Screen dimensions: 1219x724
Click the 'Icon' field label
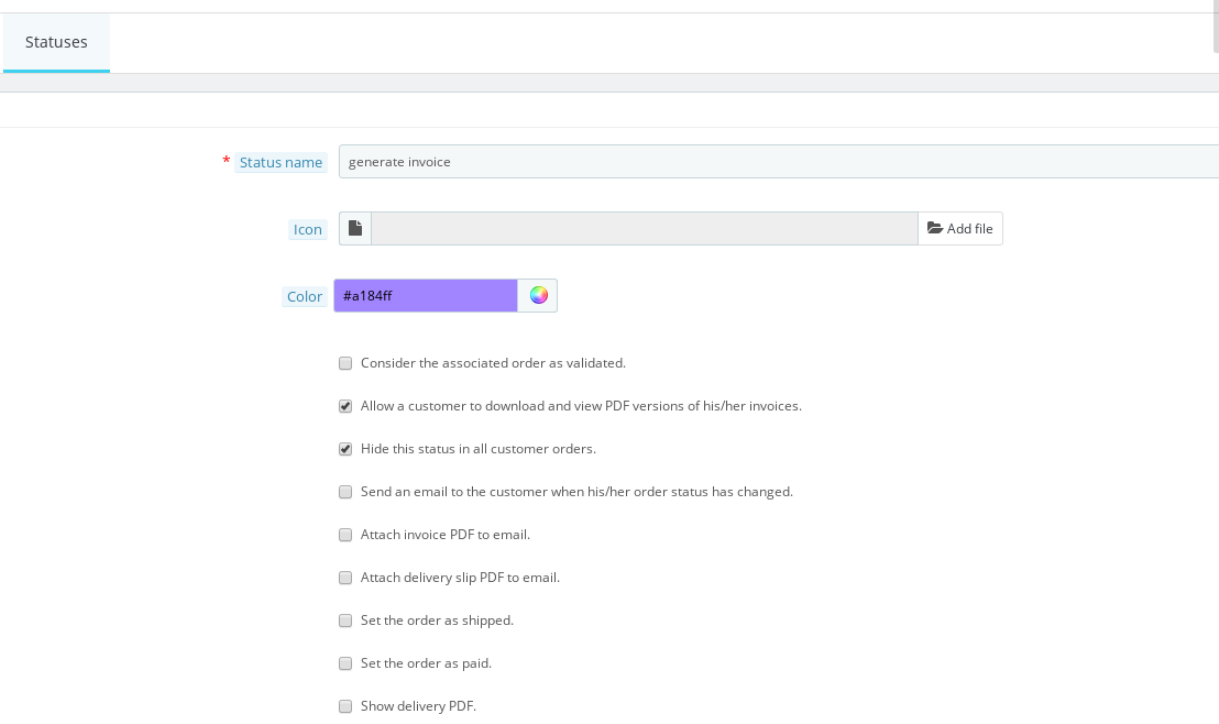tap(307, 229)
